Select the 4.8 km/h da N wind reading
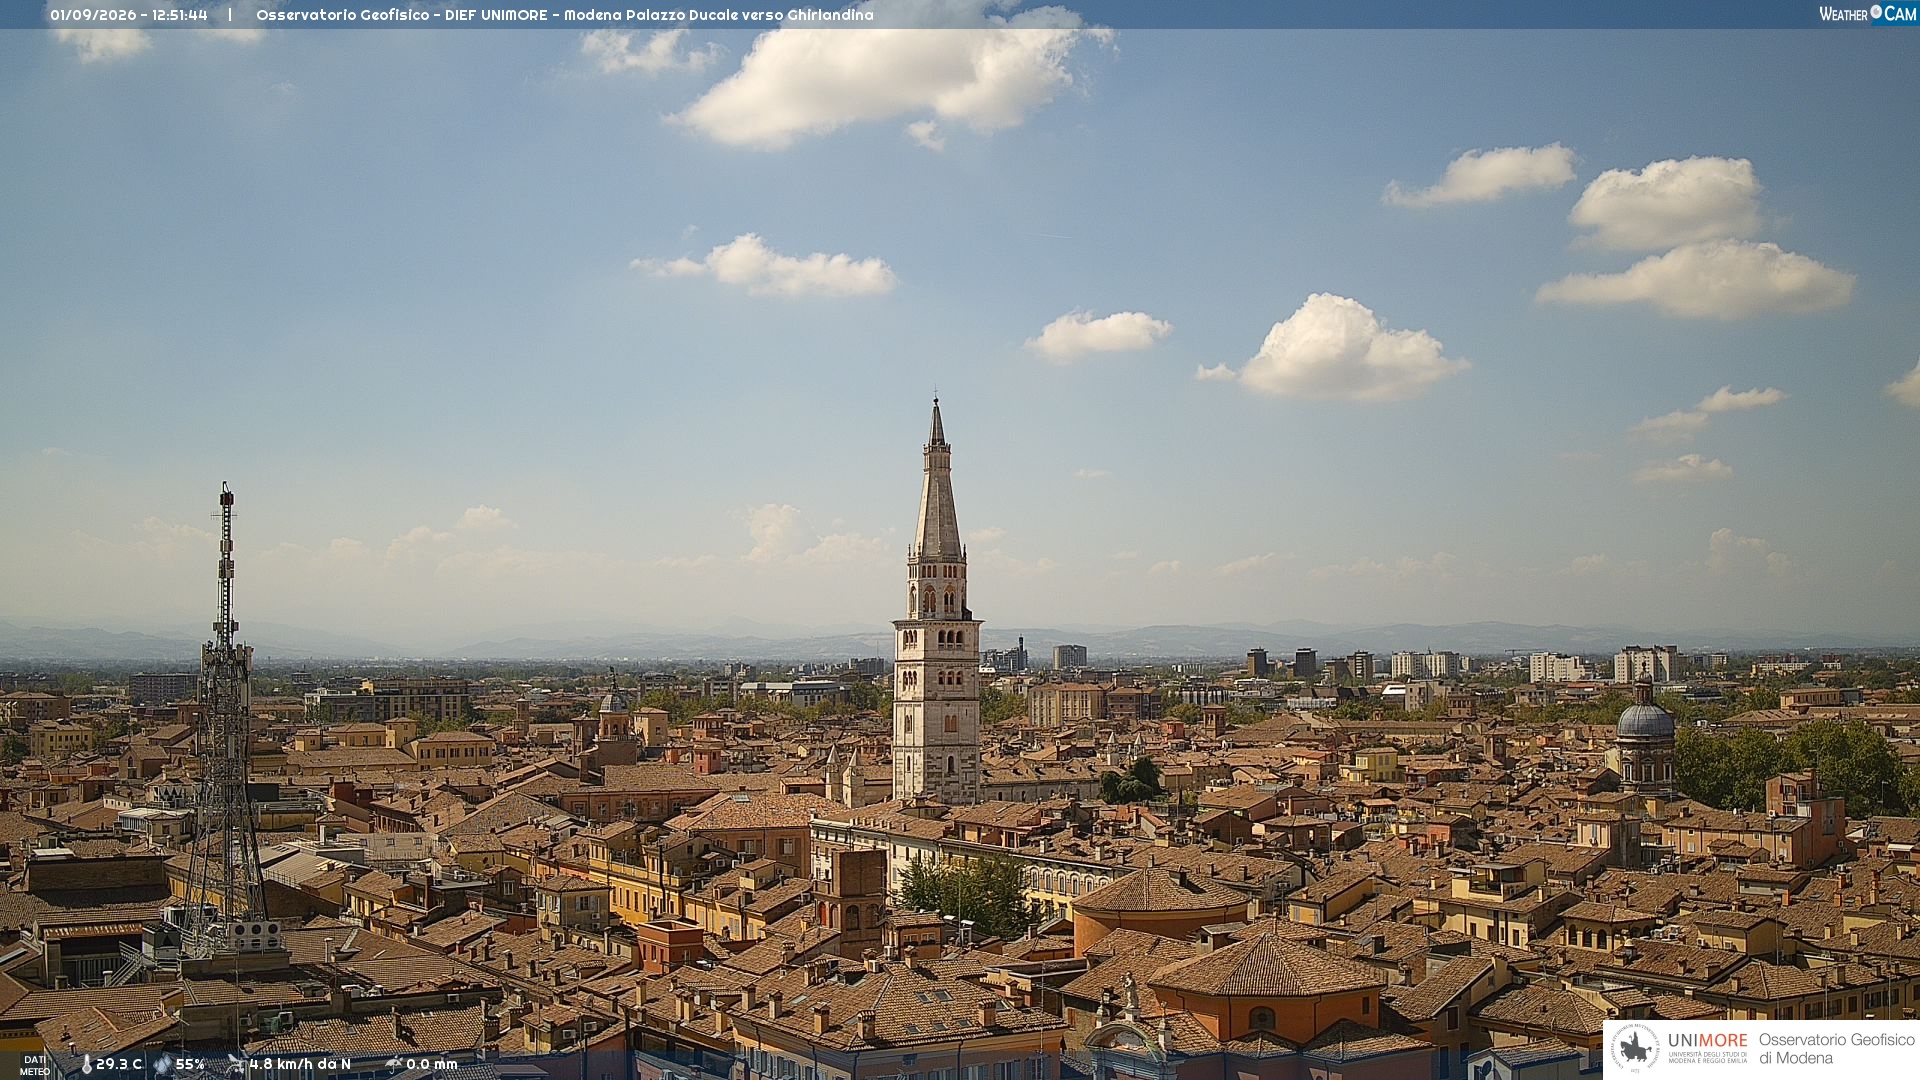 coord(300,1064)
